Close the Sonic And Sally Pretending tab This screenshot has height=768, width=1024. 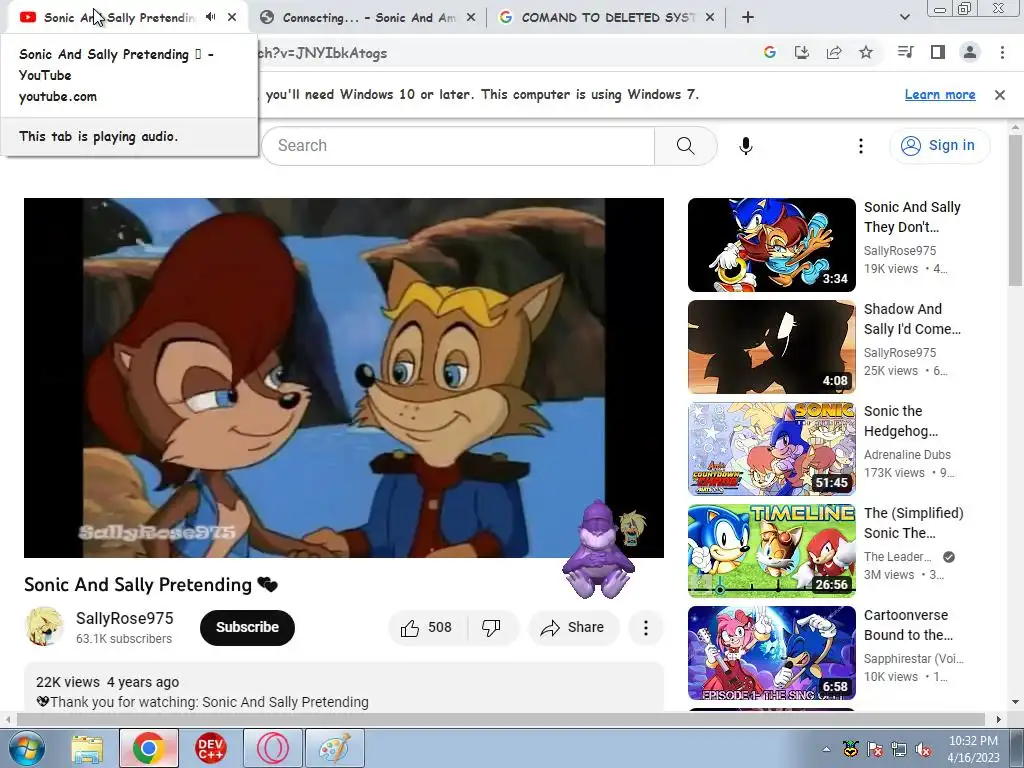[232, 17]
